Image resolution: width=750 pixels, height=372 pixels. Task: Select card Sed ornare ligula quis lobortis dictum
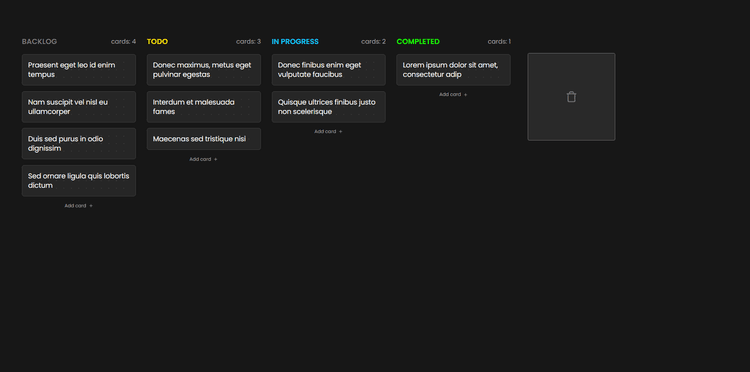(x=79, y=181)
